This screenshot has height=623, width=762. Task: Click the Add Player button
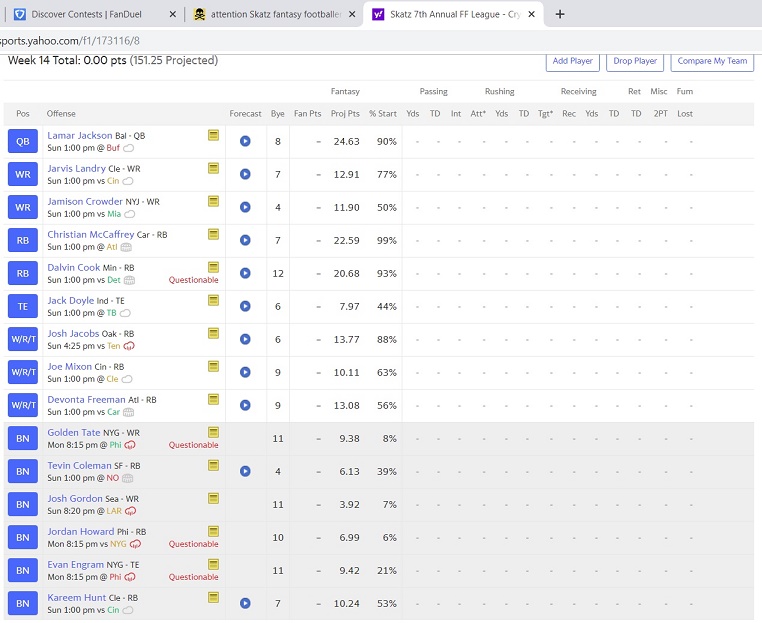[572, 61]
